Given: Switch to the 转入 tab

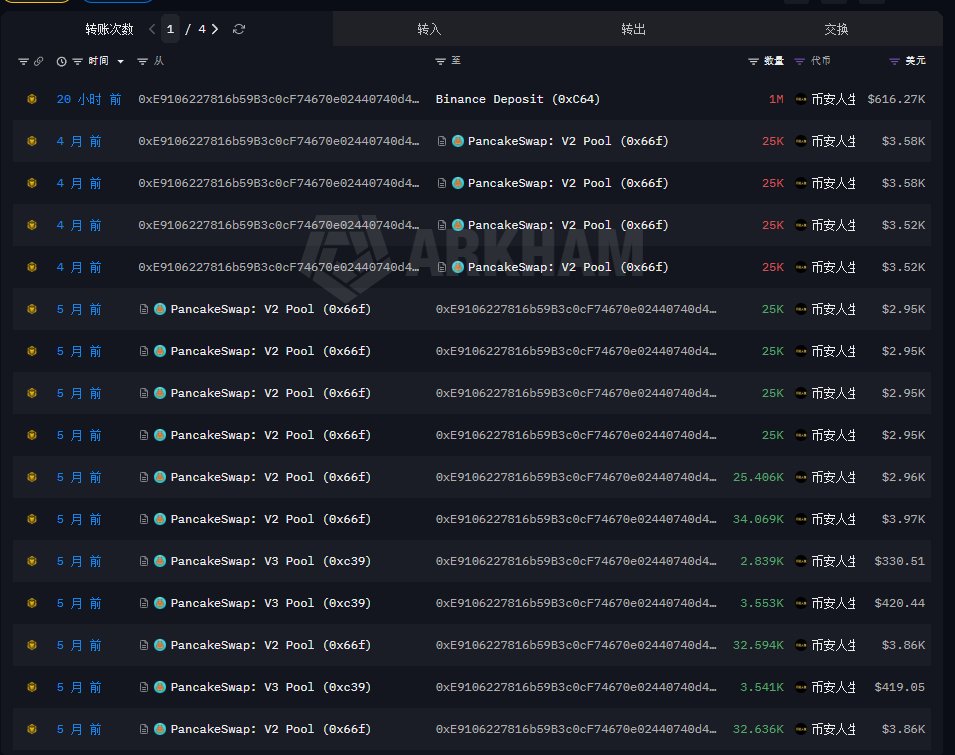Looking at the screenshot, I should coord(429,29).
